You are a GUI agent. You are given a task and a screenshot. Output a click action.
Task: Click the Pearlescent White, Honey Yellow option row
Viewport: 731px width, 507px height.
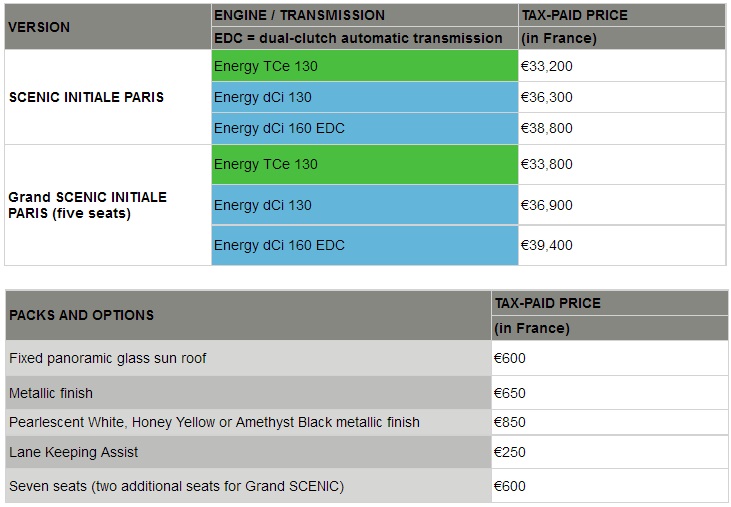click(x=214, y=422)
